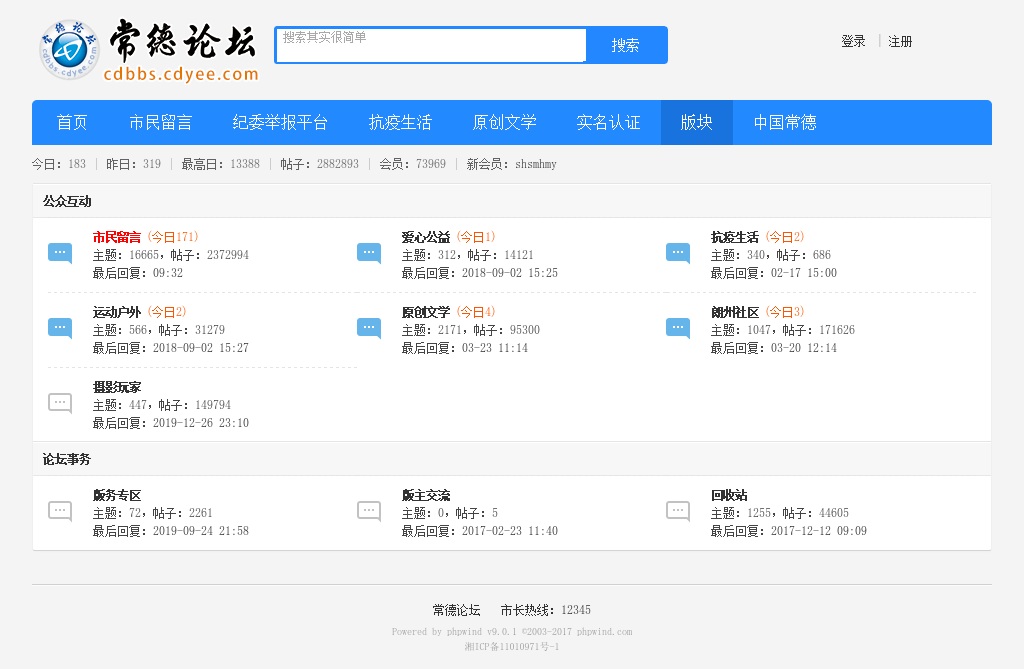
Task: Click the chat icon beside 市民留言
Action: click(60, 253)
